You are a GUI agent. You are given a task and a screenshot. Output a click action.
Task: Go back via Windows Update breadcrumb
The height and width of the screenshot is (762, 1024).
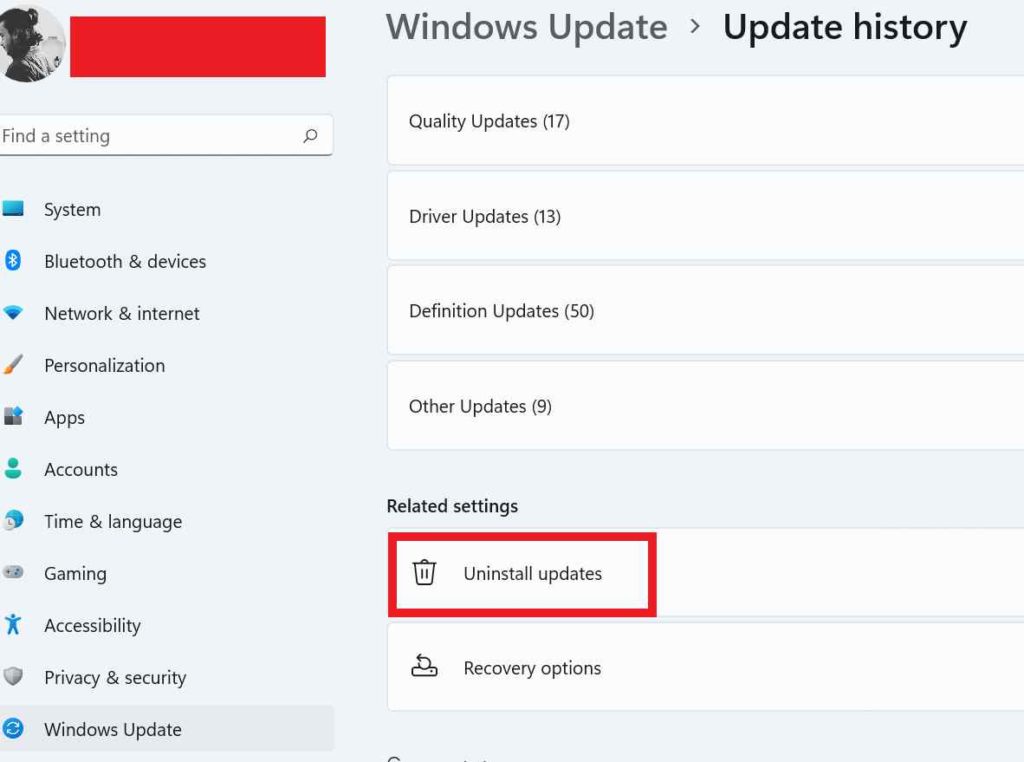pos(526,27)
